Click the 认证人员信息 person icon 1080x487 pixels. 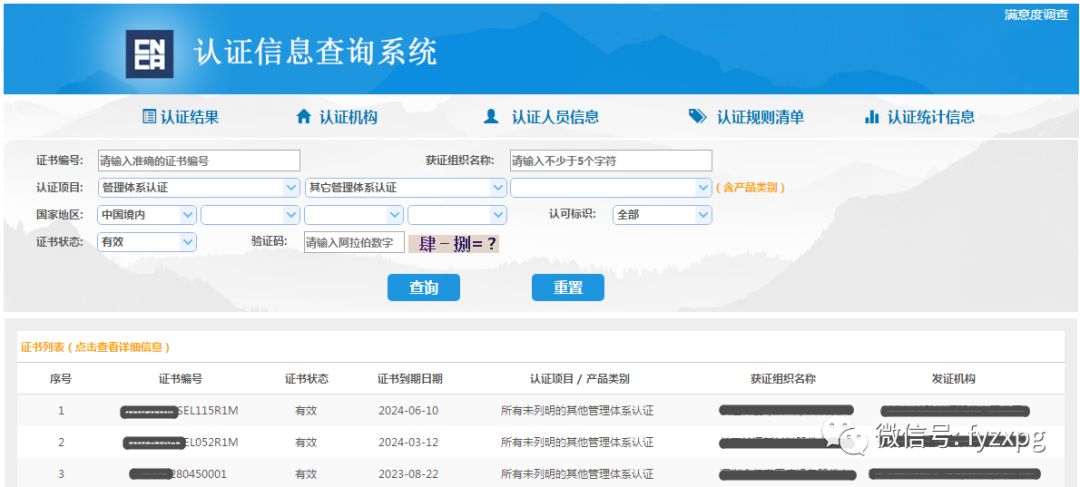491,117
